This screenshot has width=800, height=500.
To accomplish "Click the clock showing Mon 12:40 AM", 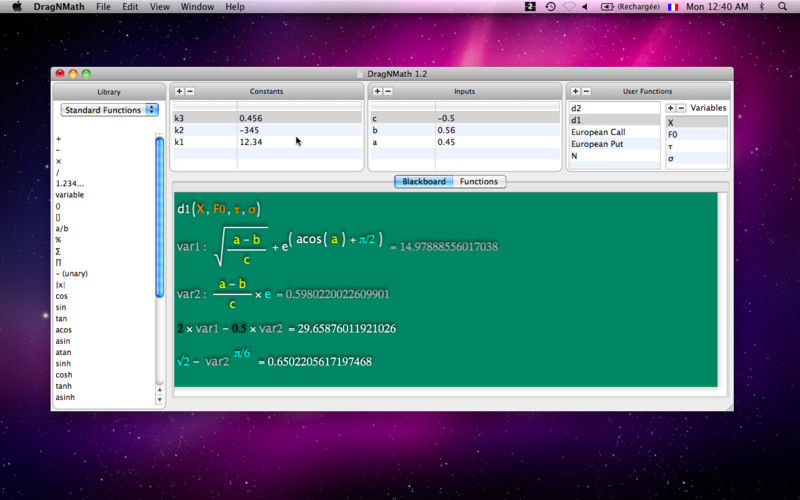I will point(717,7).
